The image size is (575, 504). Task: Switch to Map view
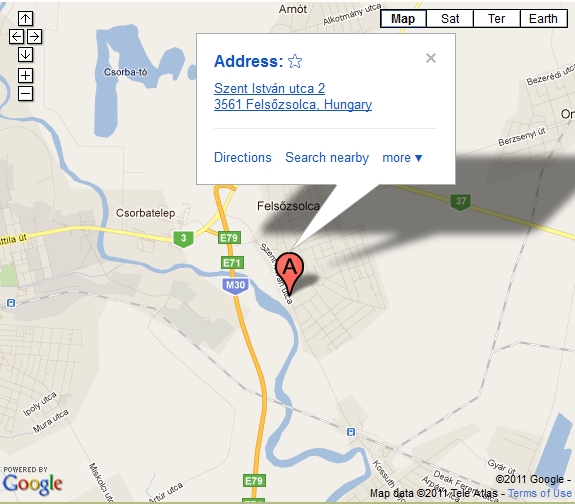(x=403, y=19)
